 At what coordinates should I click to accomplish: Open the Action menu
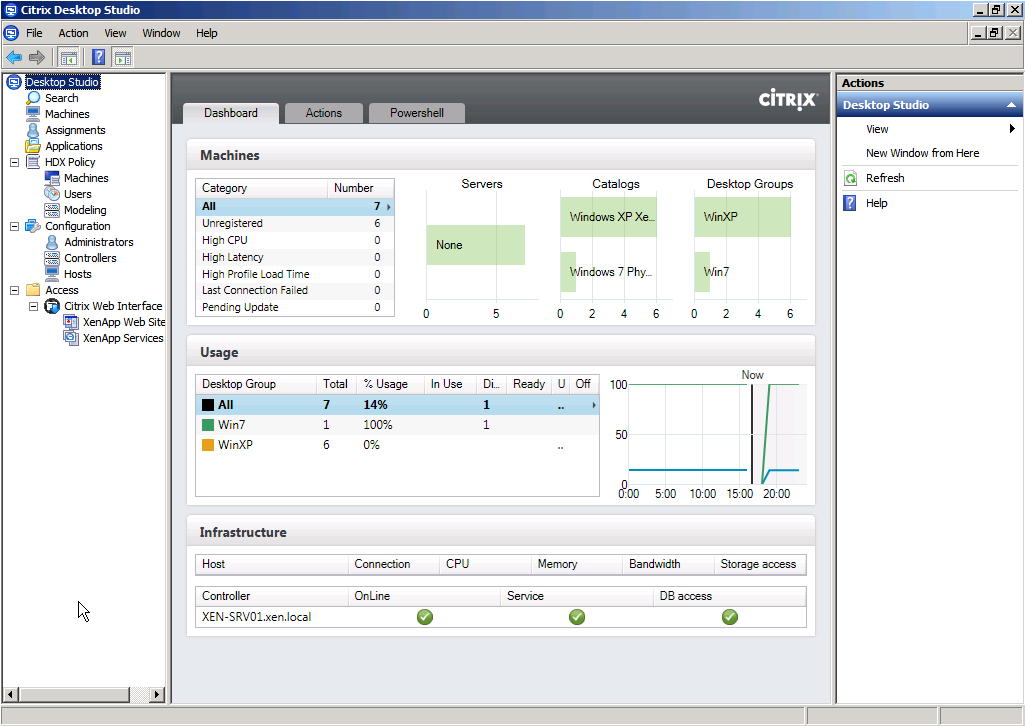73,33
